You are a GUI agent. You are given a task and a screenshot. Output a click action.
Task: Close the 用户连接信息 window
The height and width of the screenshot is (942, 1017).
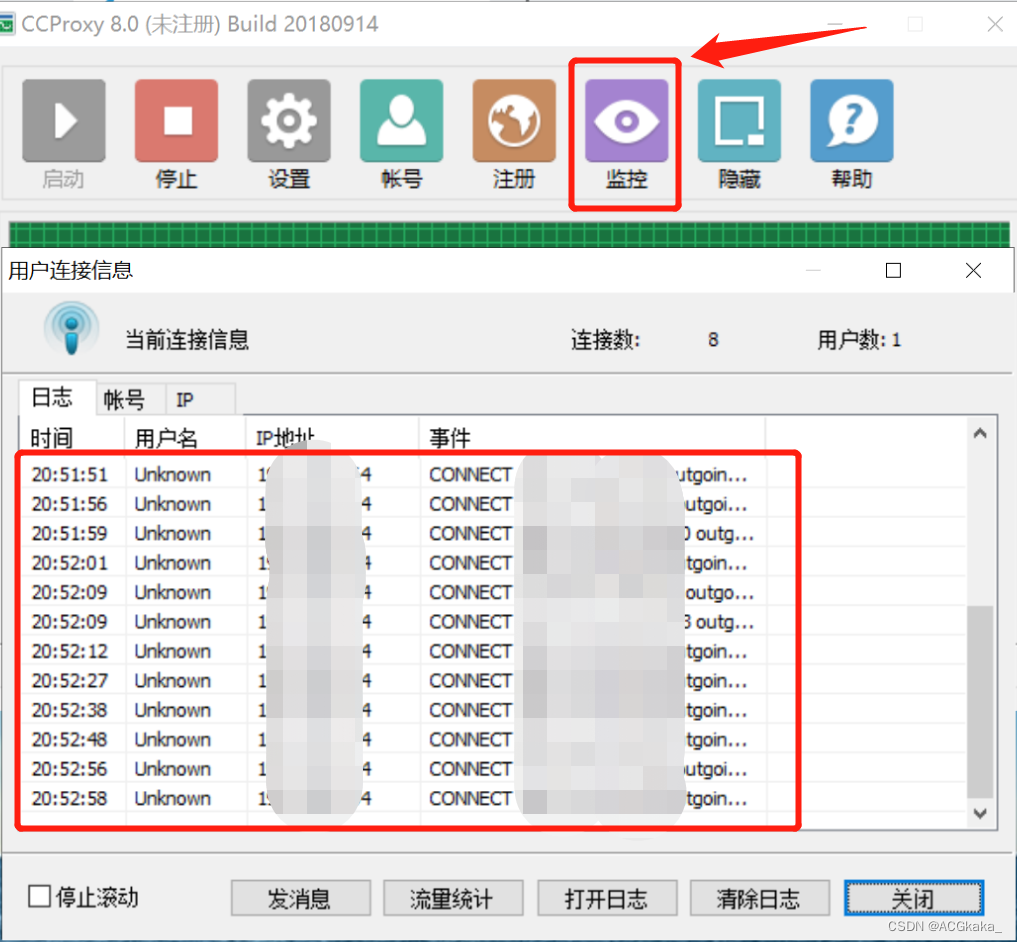[973, 271]
